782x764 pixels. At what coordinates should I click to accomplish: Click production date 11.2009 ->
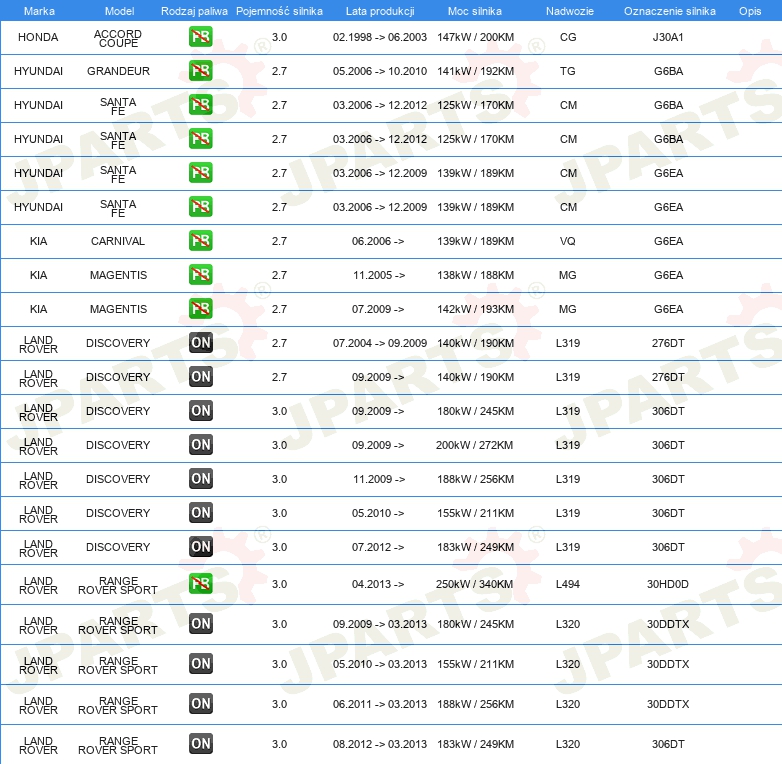click(x=379, y=479)
